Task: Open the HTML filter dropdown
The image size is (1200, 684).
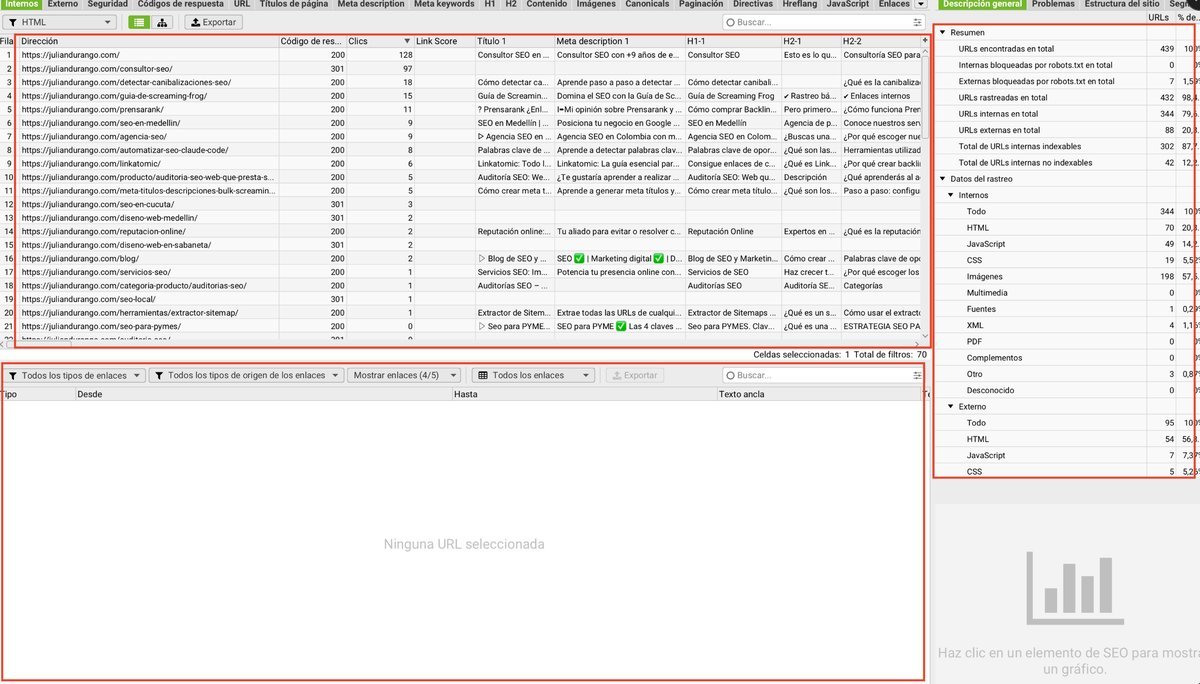Action: [60, 22]
